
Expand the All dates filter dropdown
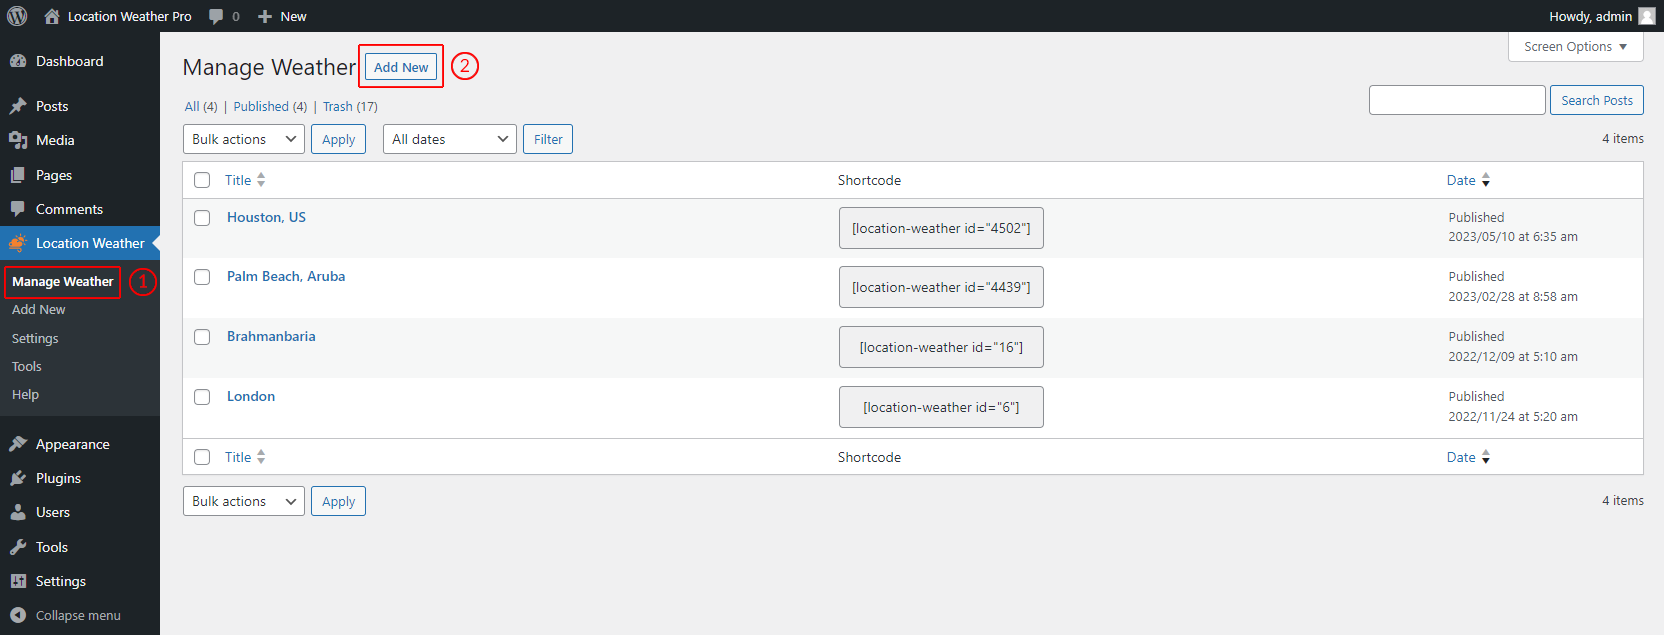pyautogui.click(x=449, y=139)
